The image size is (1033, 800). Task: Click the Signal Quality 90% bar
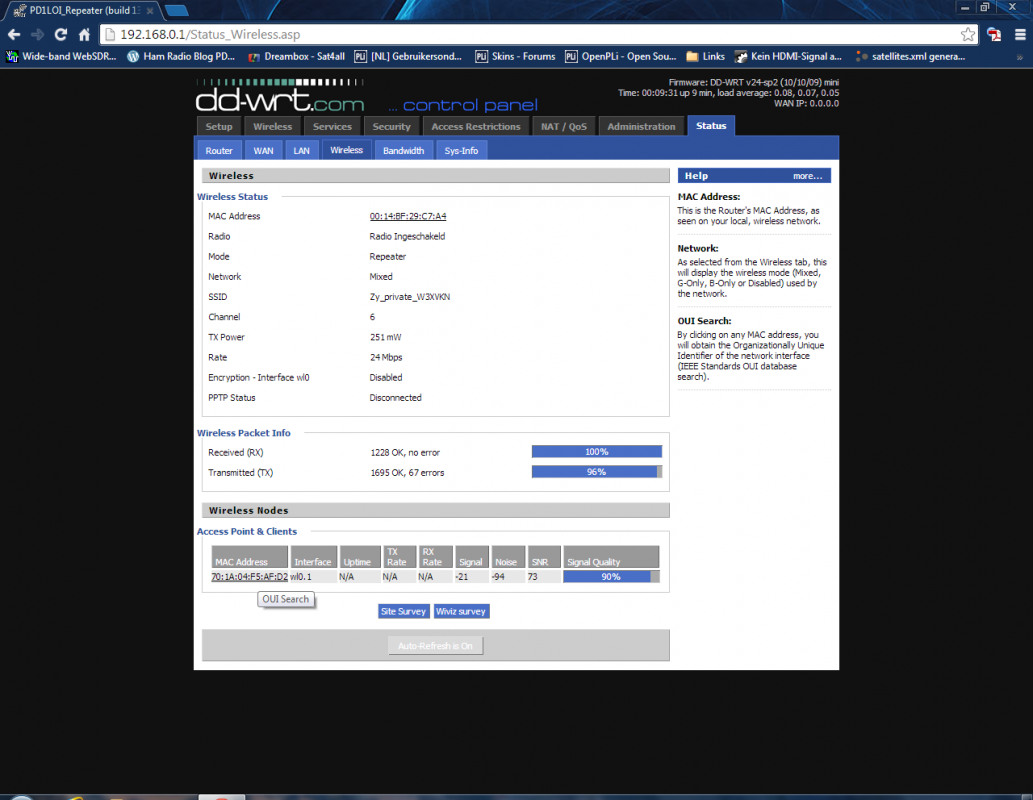point(611,577)
